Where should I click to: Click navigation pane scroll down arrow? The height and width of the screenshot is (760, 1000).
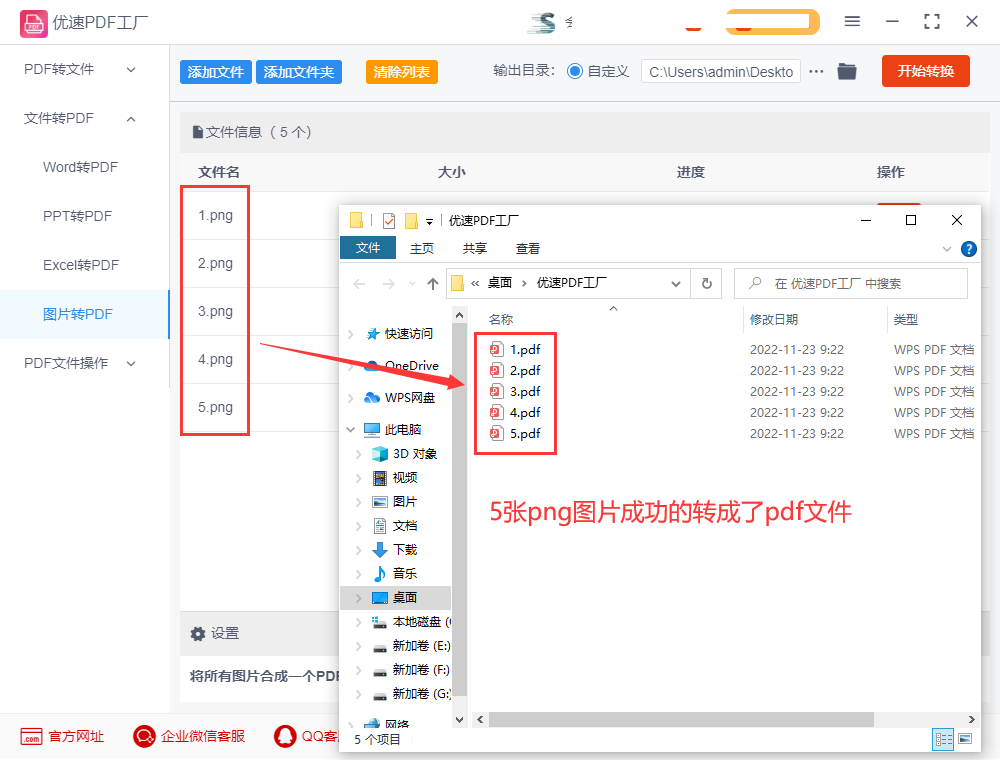(x=459, y=719)
